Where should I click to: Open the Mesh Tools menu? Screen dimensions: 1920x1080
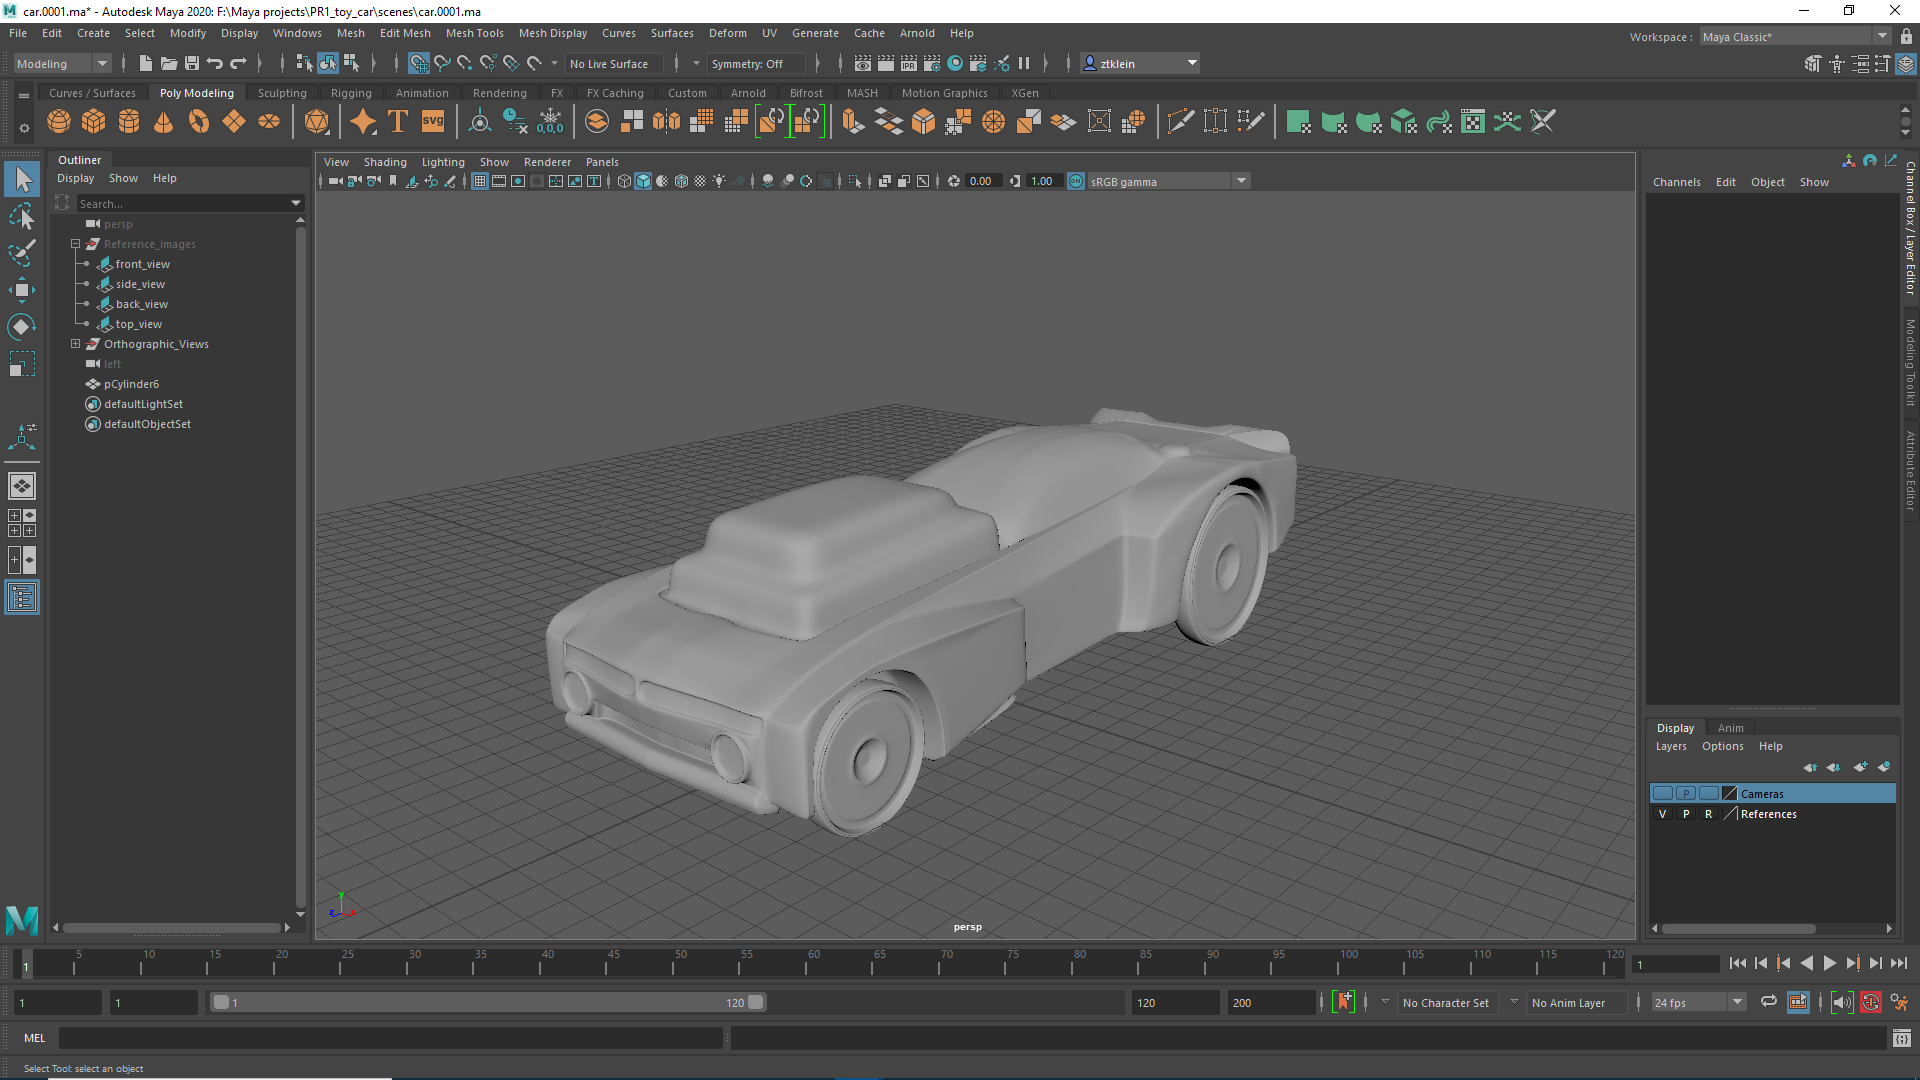point(474,33)
